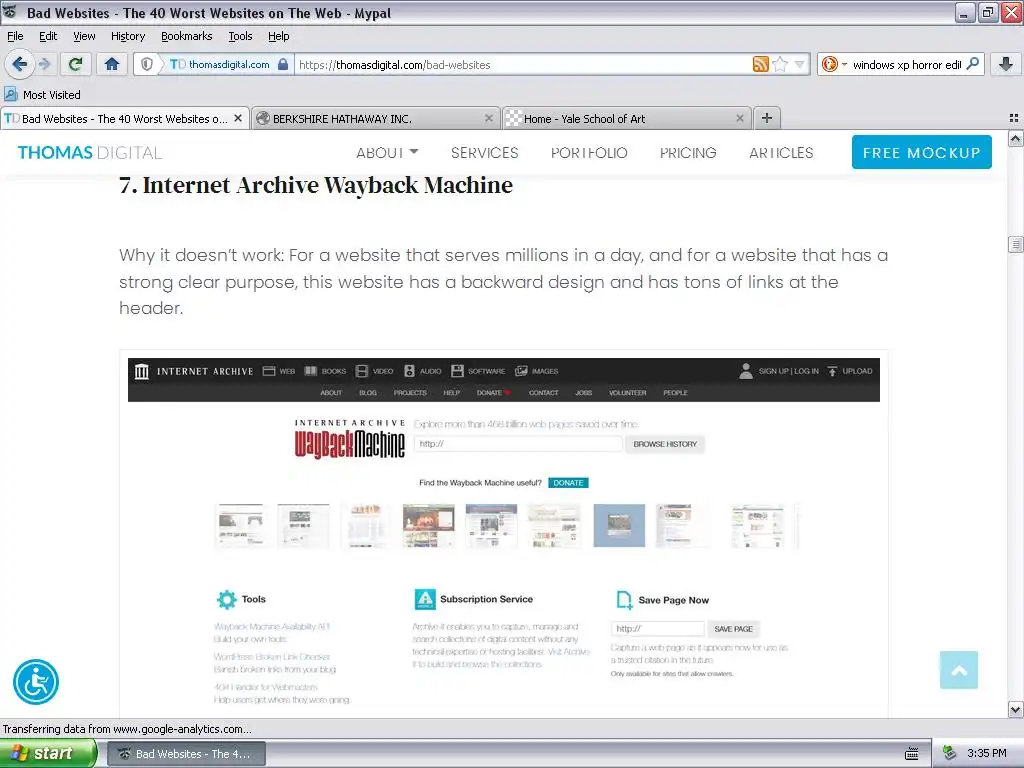Click the RSS feed icon in address bar

(760, 64)
